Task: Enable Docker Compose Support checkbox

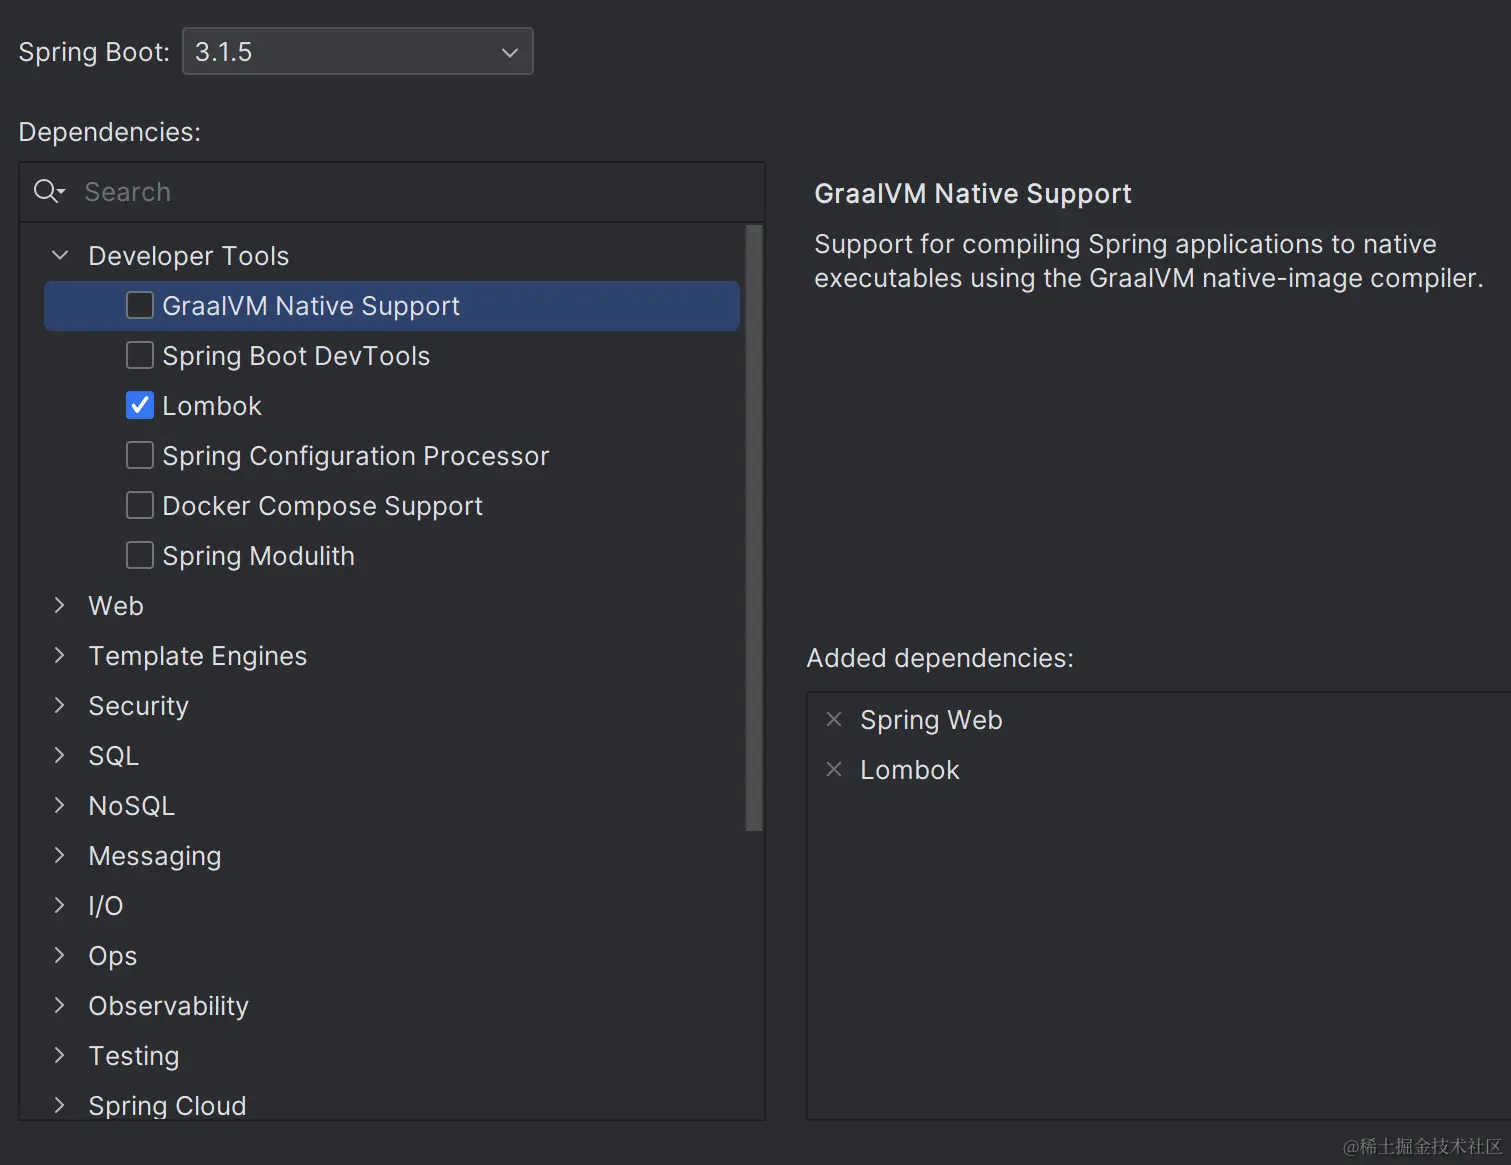Action: (140, 505)
